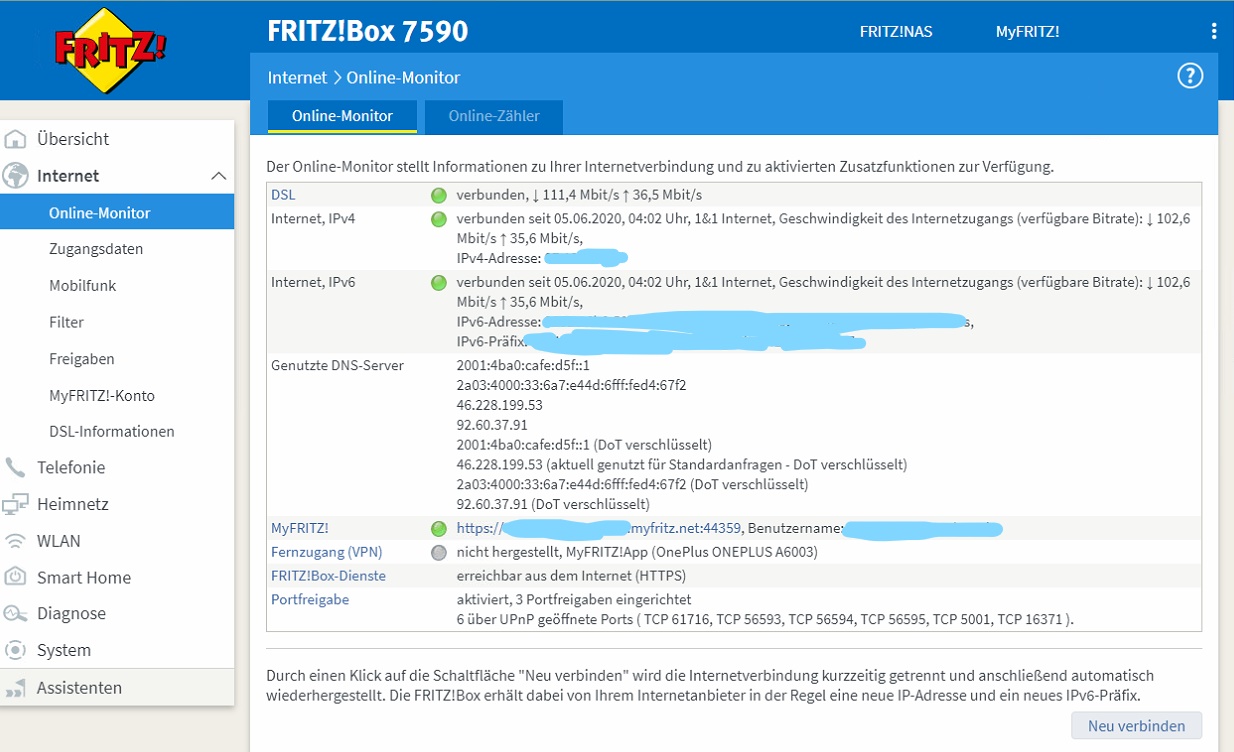This screenshot has width=1234, height=752.
Task: Collapse the Internet menu chevron
Action: [x=219, y=176]
